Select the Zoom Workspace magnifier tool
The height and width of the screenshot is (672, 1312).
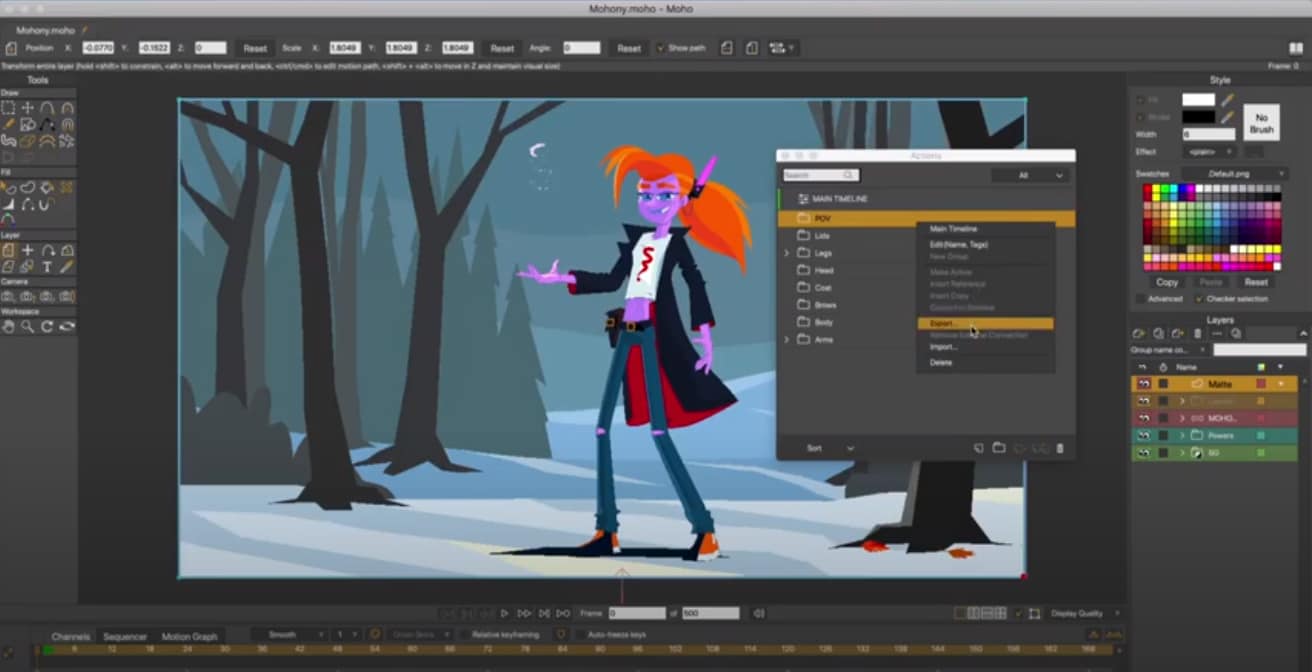click(x=27, y=326)
